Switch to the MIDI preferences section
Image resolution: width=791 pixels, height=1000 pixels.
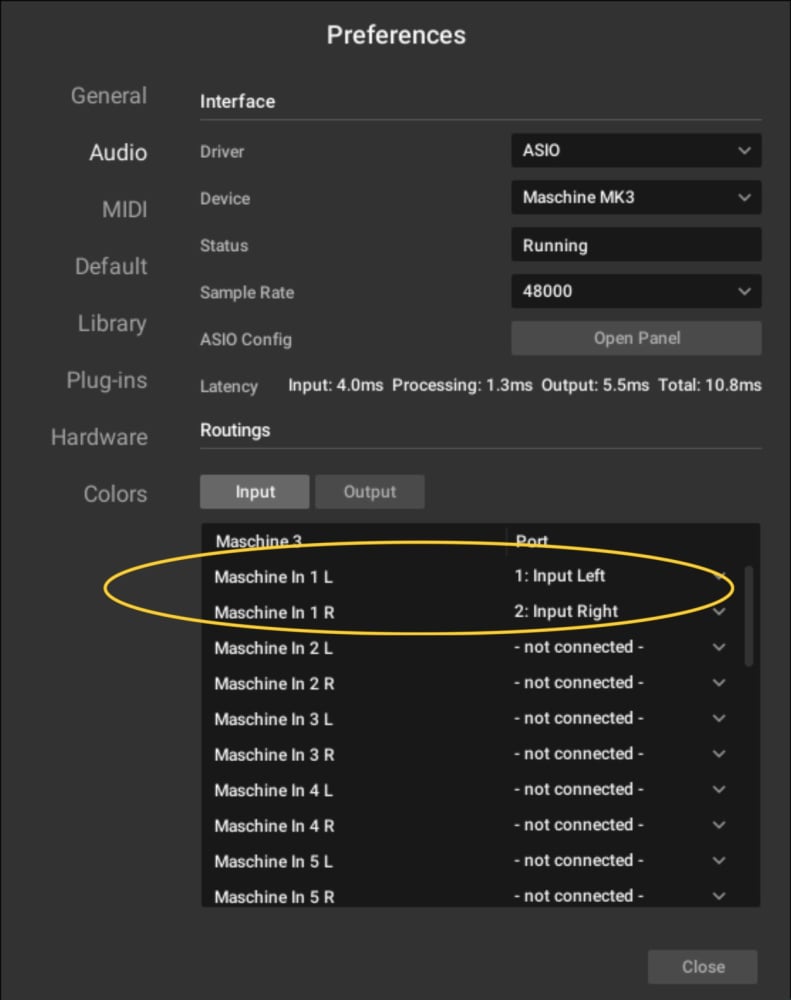(x=124, y=209)
